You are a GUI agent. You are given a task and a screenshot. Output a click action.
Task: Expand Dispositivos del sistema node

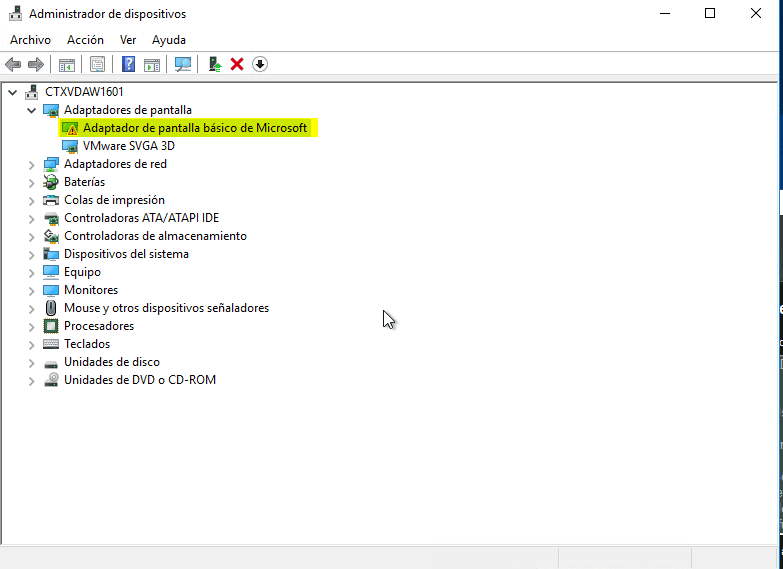point(31,255)
